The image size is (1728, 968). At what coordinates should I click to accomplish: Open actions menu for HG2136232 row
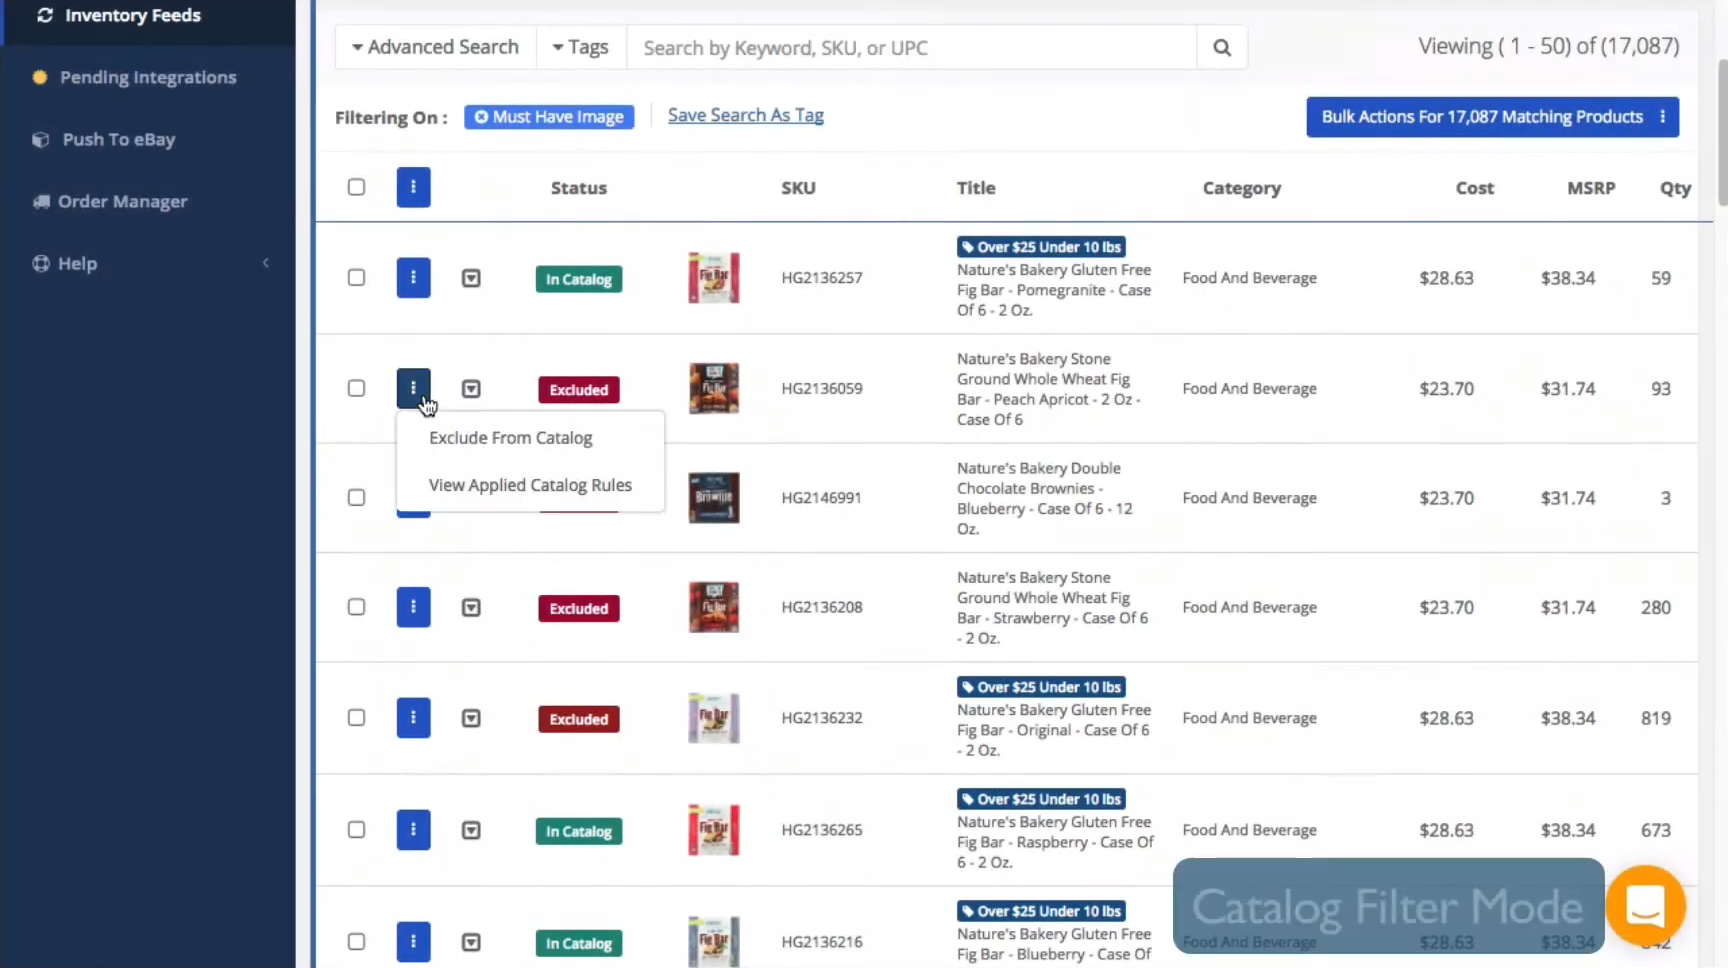pos(413,717)
